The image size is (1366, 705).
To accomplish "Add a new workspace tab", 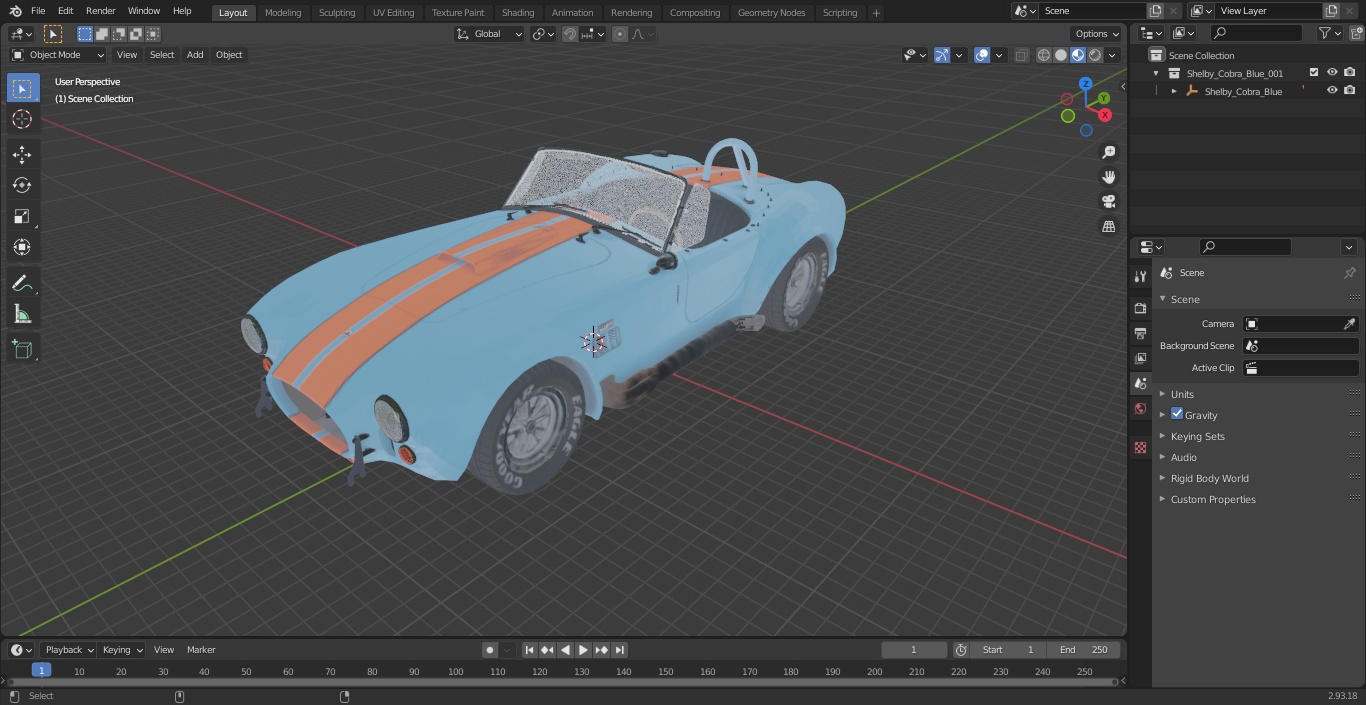I will click(877, 13).
